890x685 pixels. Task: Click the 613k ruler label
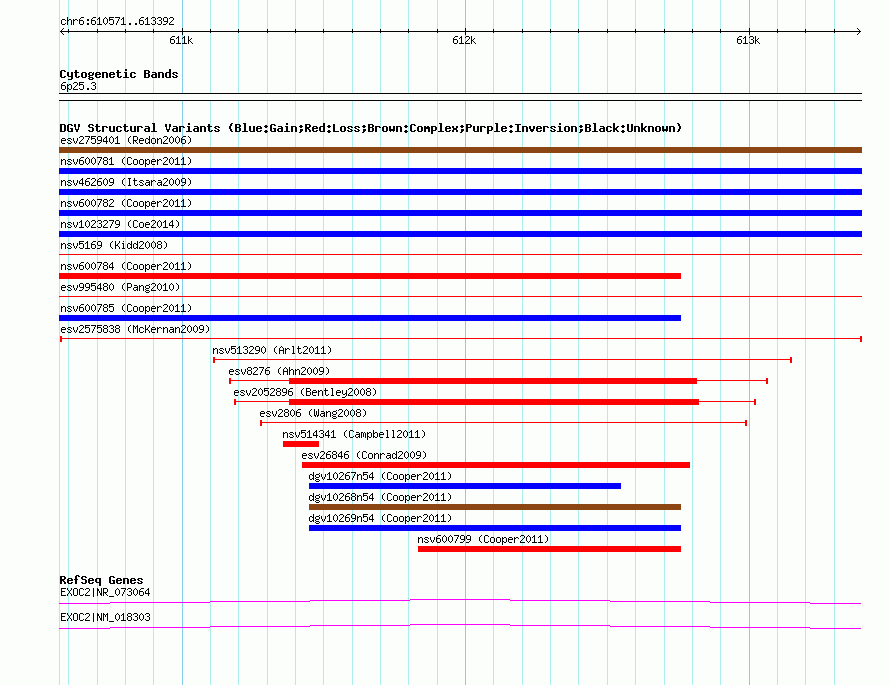pyautogui.click(x=748, y=40)
